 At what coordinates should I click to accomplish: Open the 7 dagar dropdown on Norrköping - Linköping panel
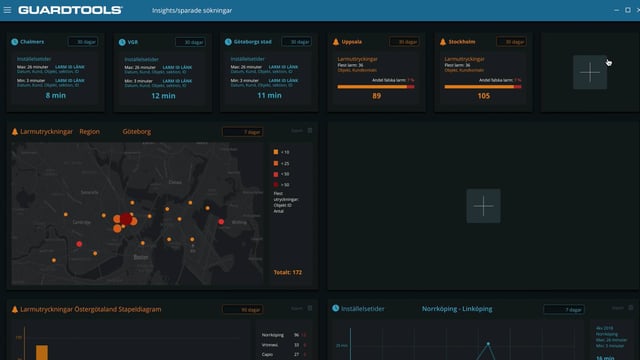pos(564,309)
